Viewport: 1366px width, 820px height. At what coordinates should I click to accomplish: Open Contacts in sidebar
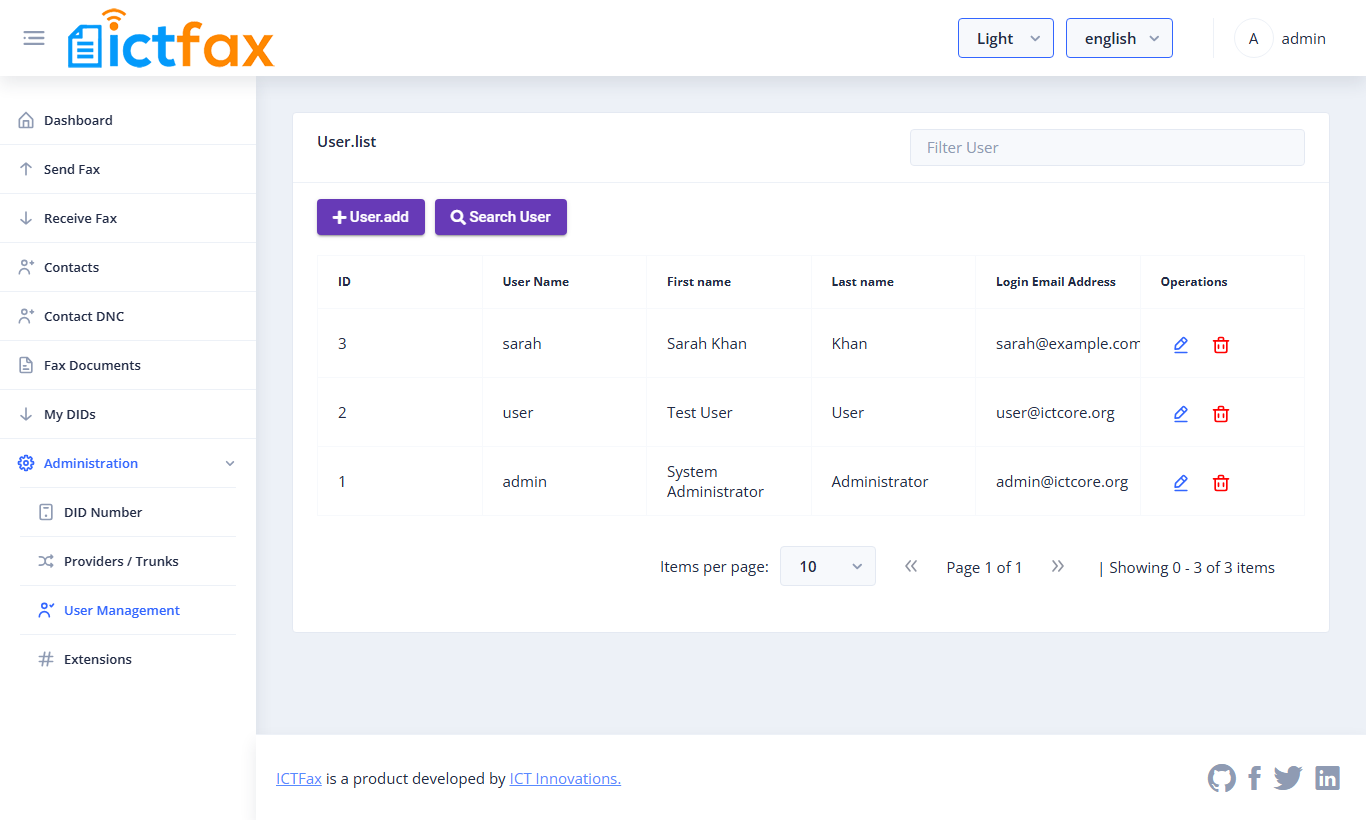(x=128, y=267)
